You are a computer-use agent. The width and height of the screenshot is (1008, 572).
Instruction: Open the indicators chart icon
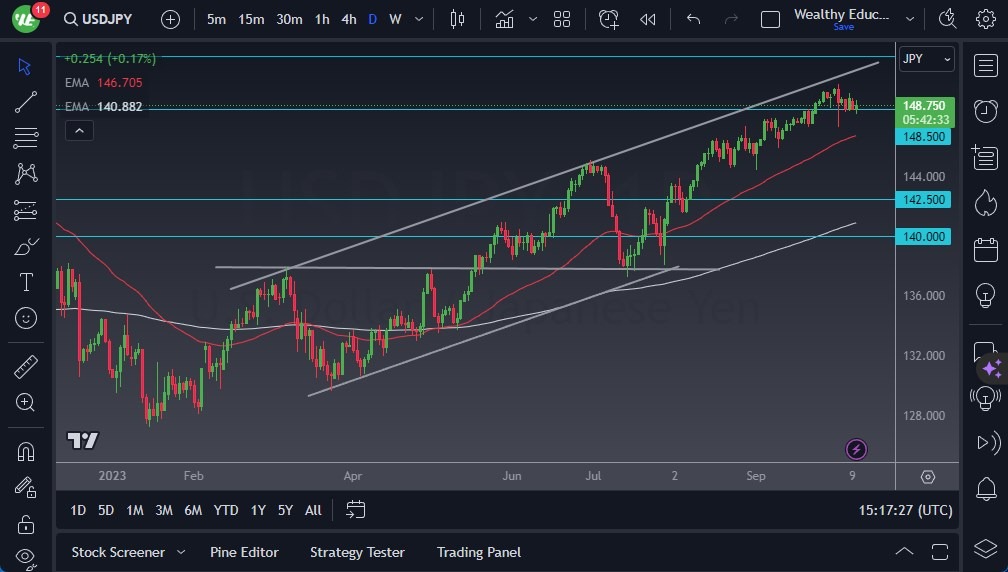pos(504,19)
